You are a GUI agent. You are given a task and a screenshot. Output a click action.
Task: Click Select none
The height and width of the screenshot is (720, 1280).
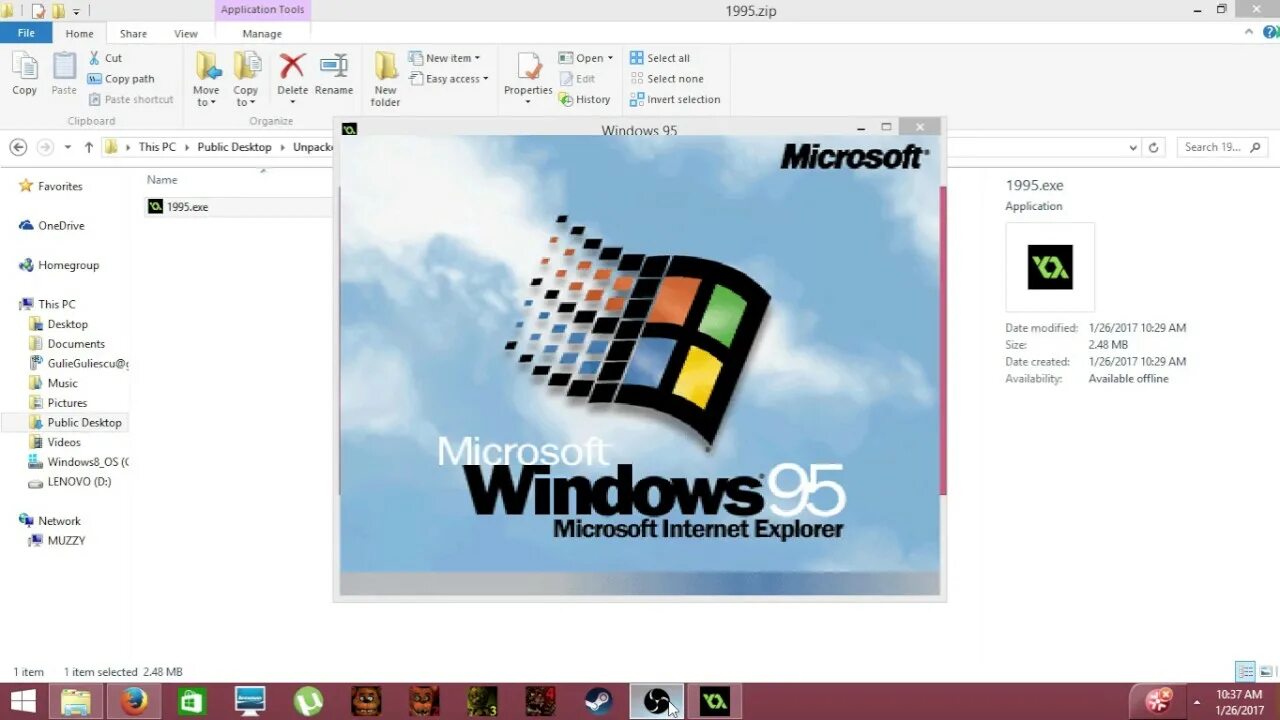tap(666, 79)
